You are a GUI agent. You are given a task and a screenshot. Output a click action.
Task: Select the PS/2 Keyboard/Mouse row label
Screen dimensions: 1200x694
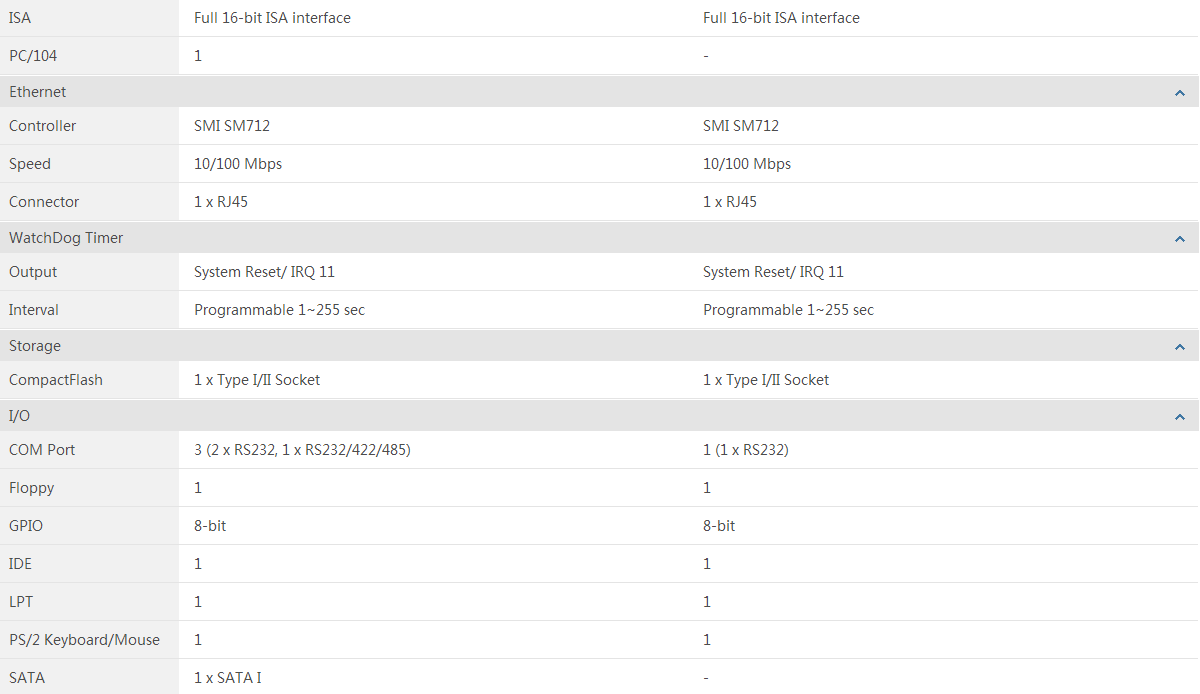pos(84,640)
